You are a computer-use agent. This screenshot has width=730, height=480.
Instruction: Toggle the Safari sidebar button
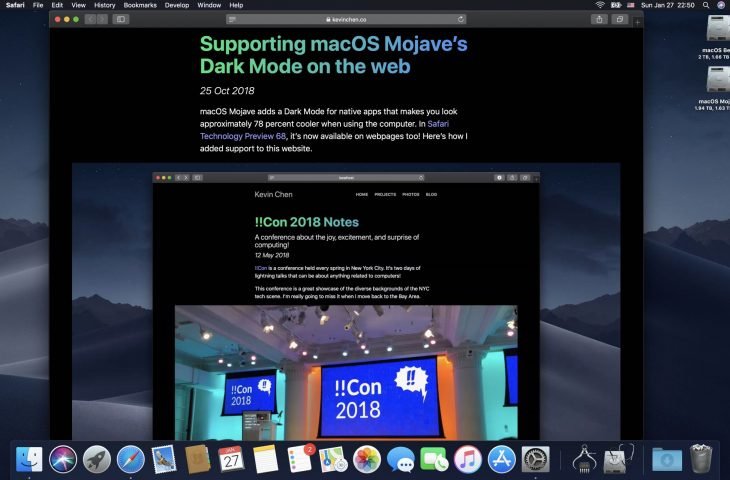click(121, 19)
